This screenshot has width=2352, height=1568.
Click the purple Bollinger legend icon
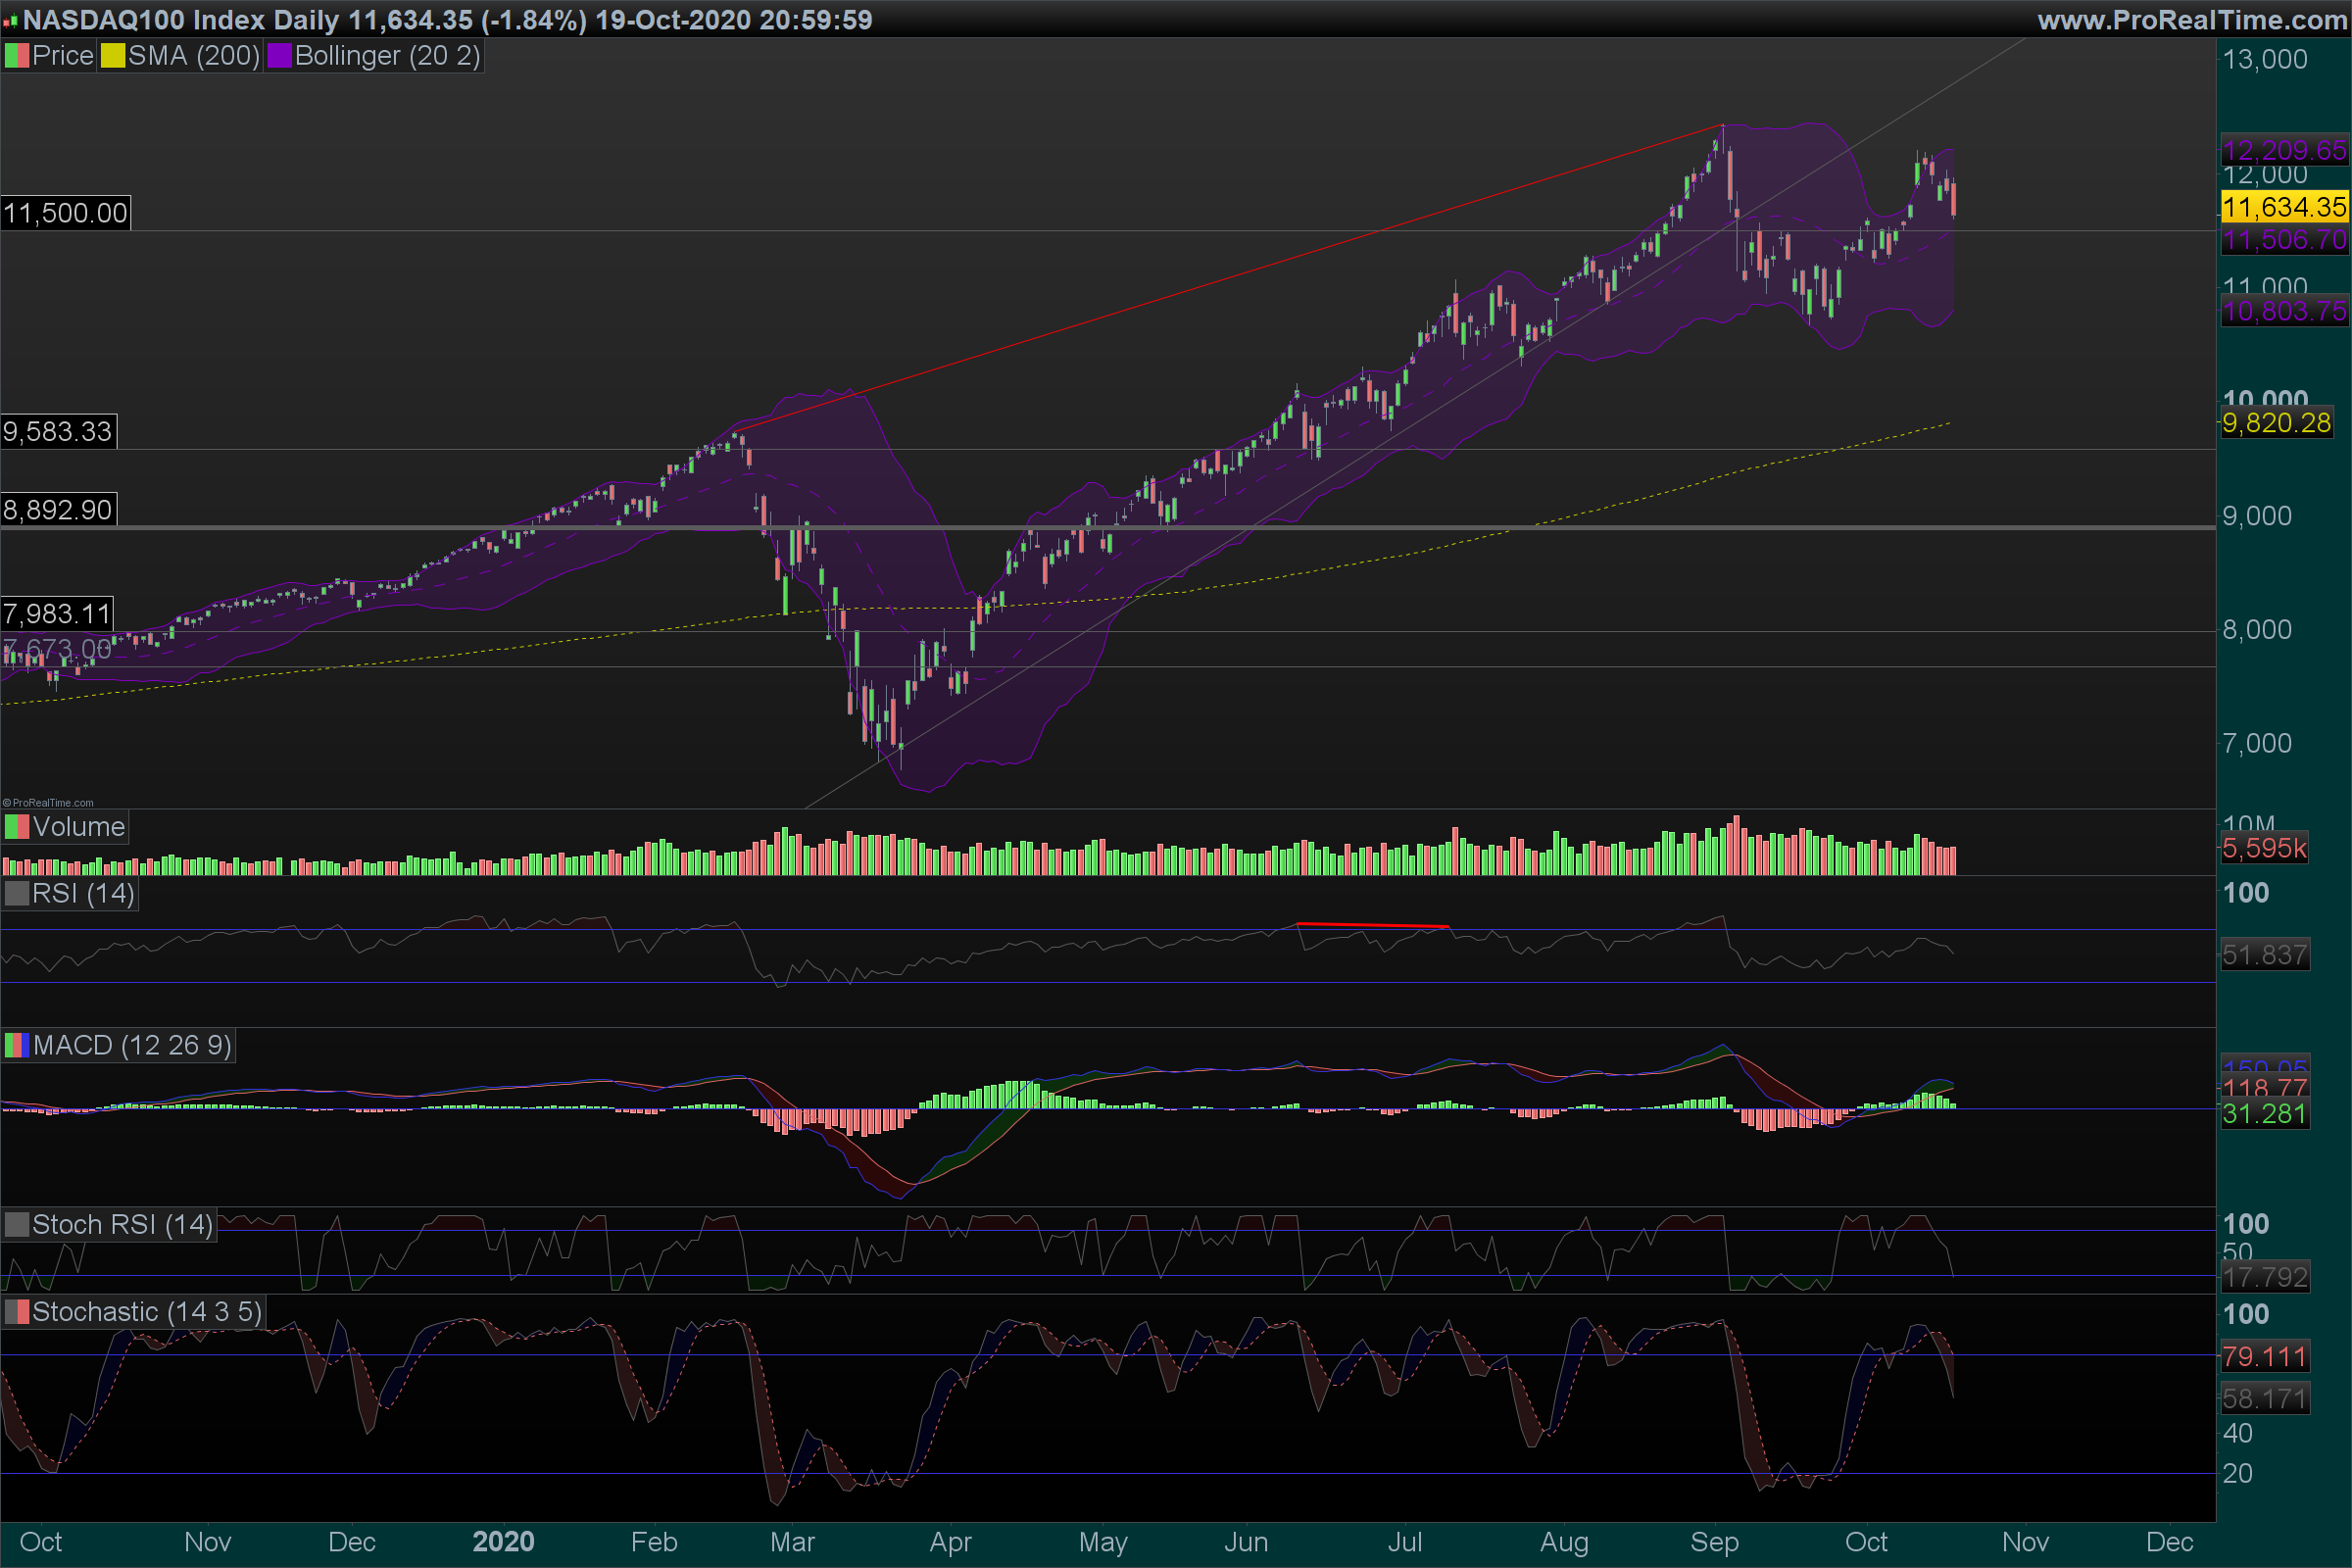[279, 56]
